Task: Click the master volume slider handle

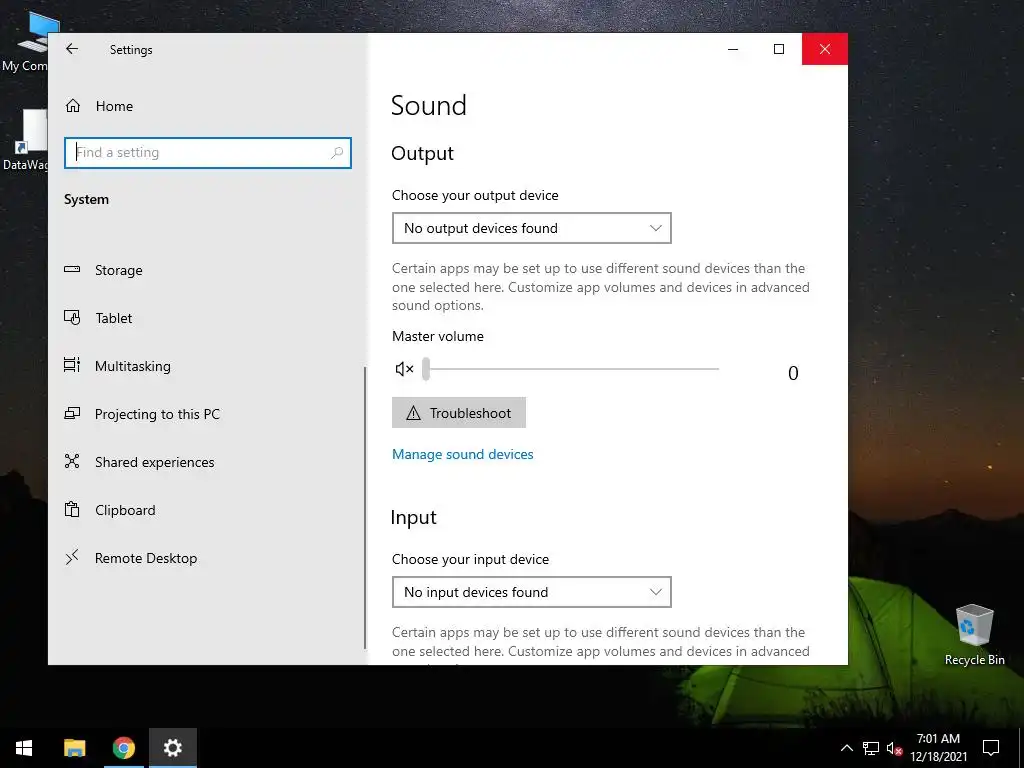Action: pyautogui.click(x=426, y=369)
